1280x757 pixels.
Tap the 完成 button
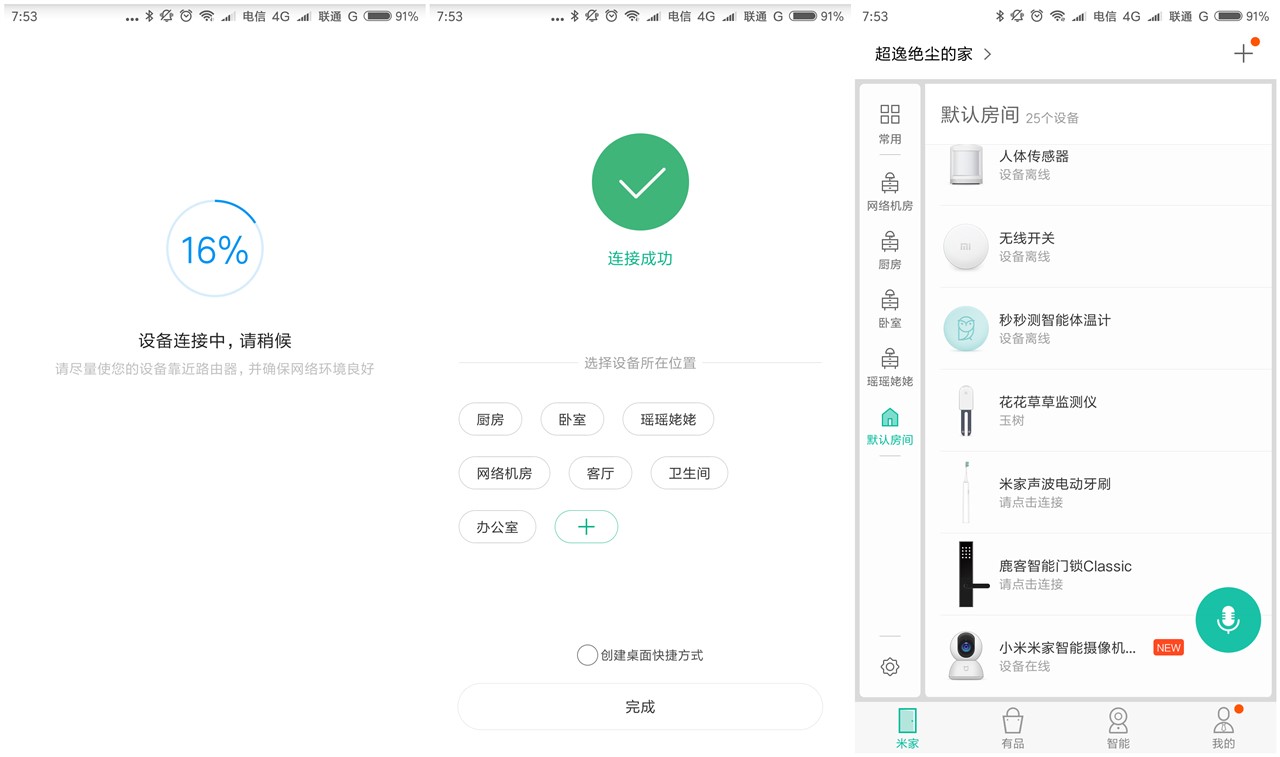tap(640, 707)
